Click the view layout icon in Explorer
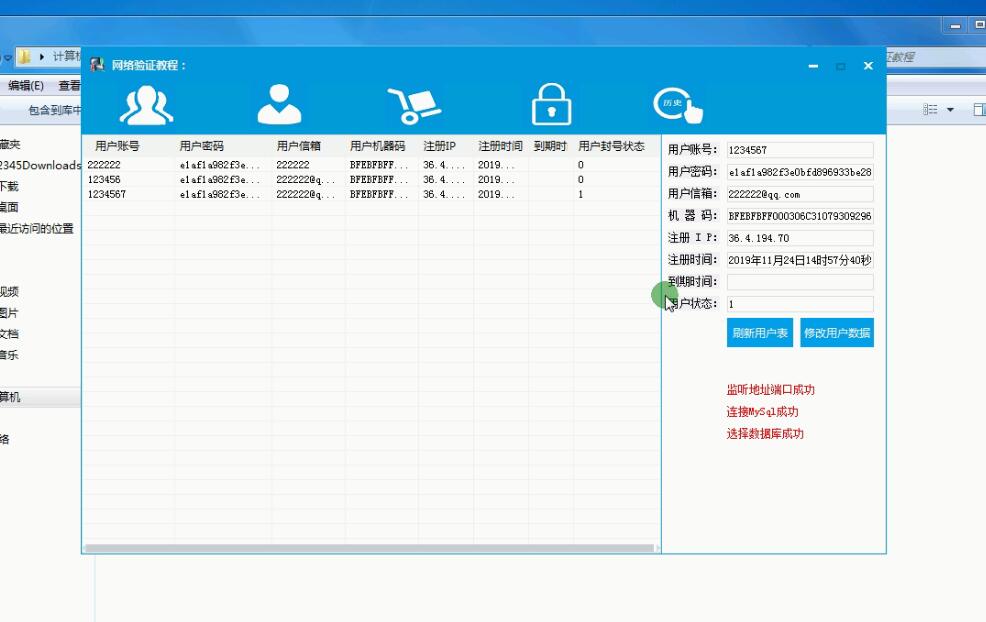 pos(930,110)
